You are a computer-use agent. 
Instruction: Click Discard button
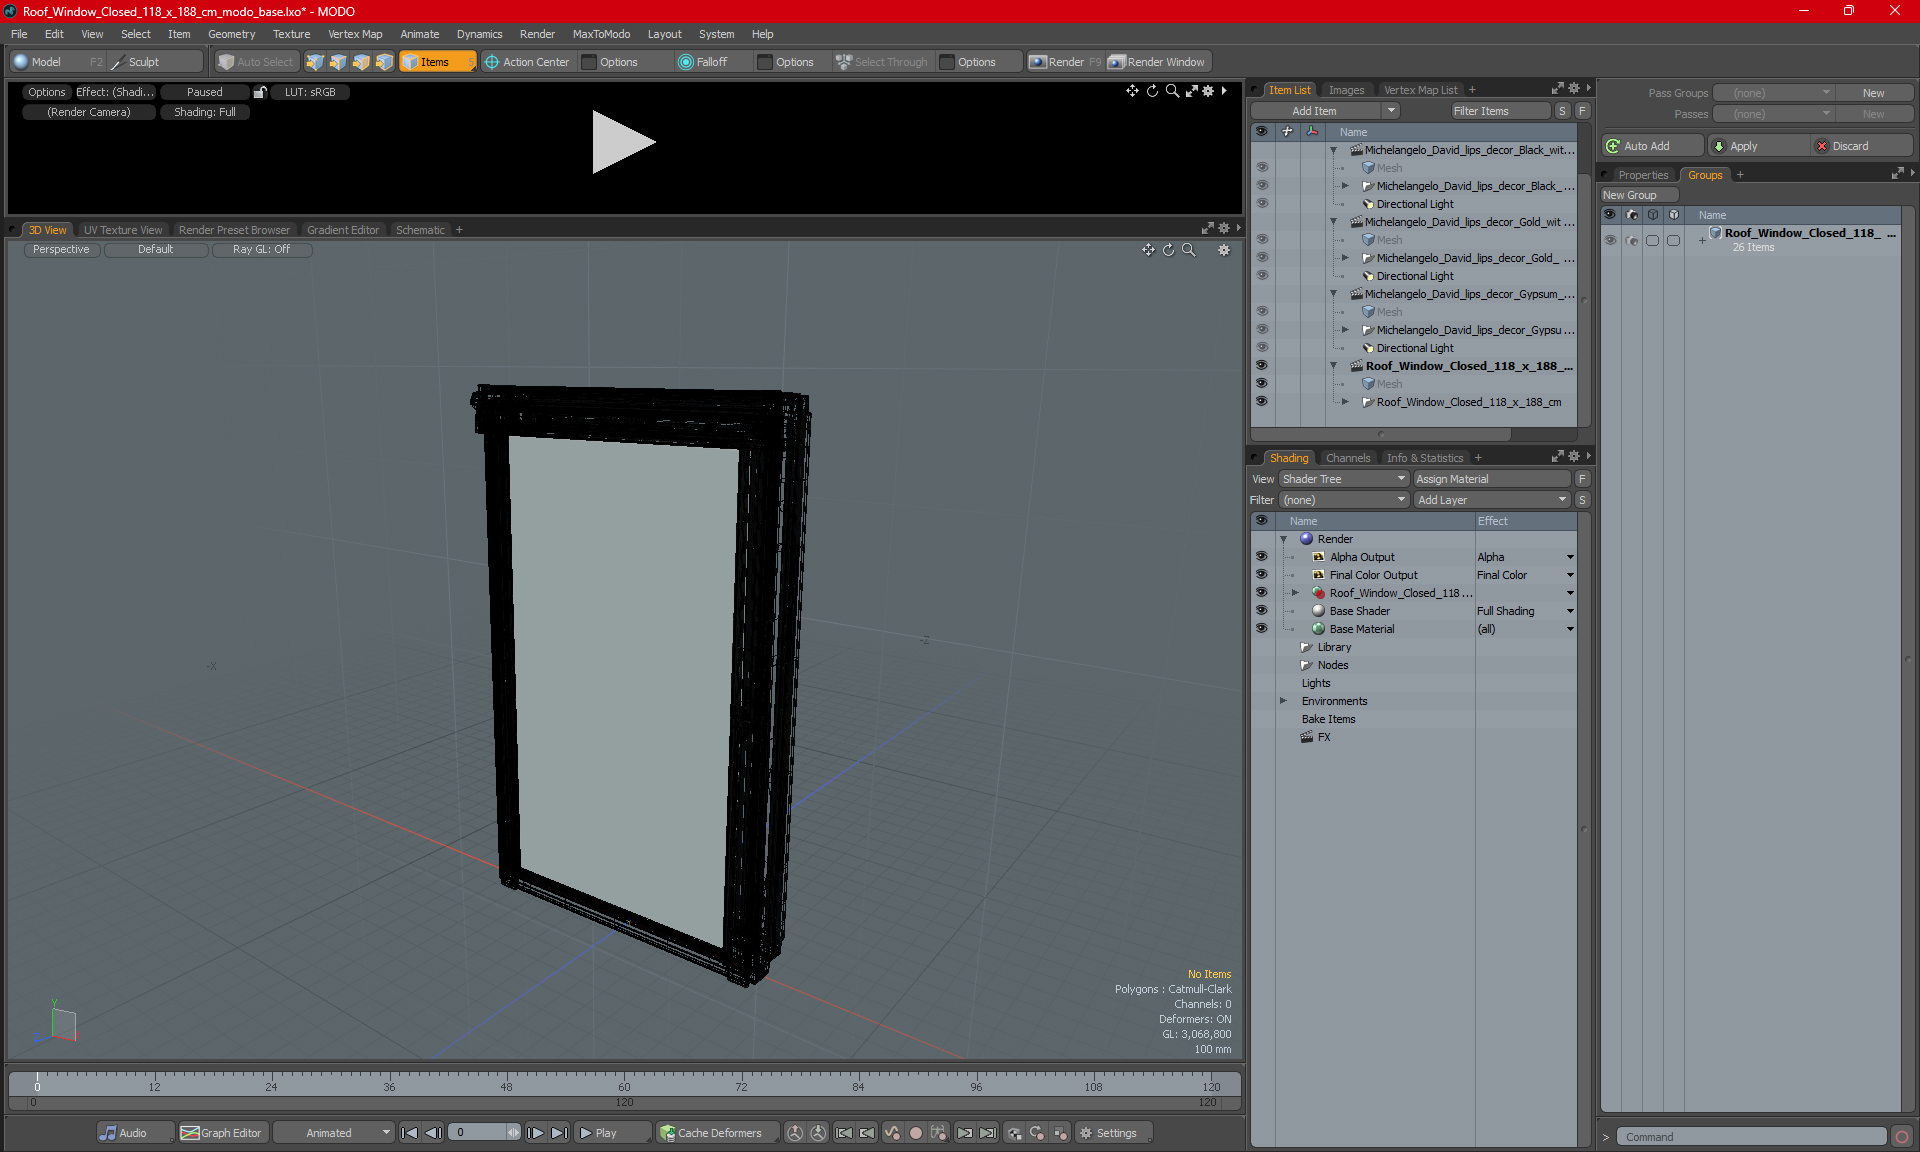point(1863,146)
